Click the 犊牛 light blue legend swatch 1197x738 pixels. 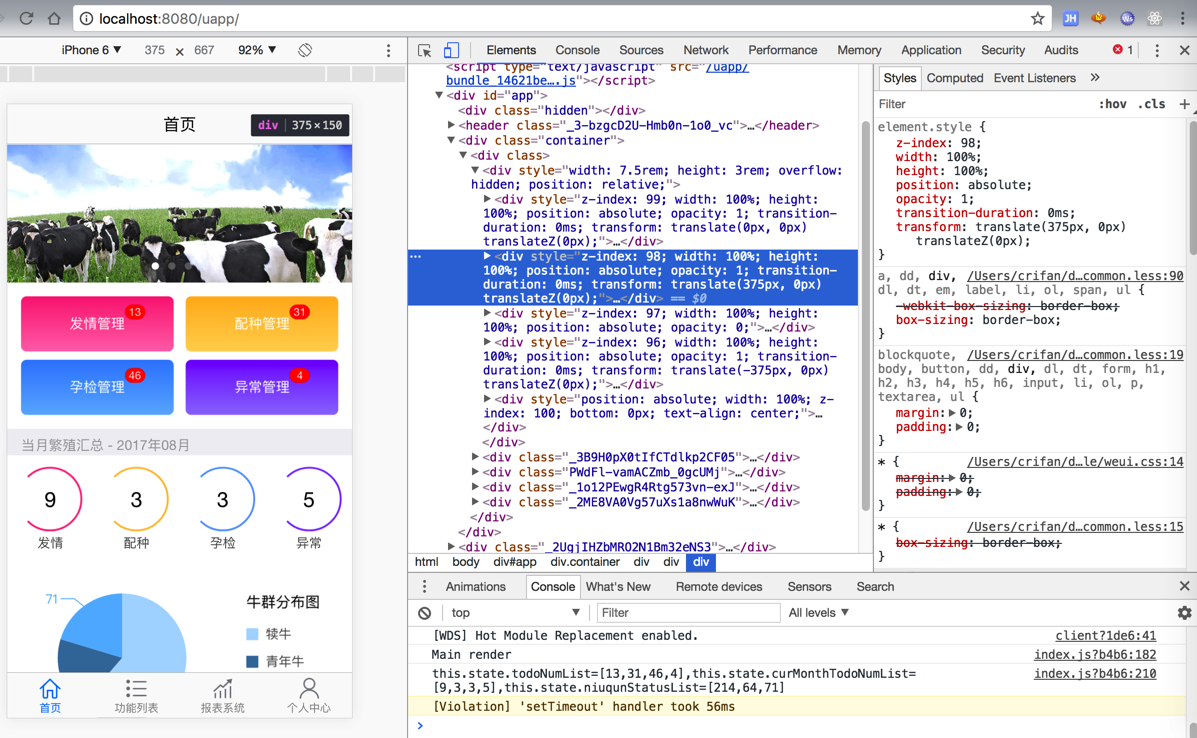252,634
